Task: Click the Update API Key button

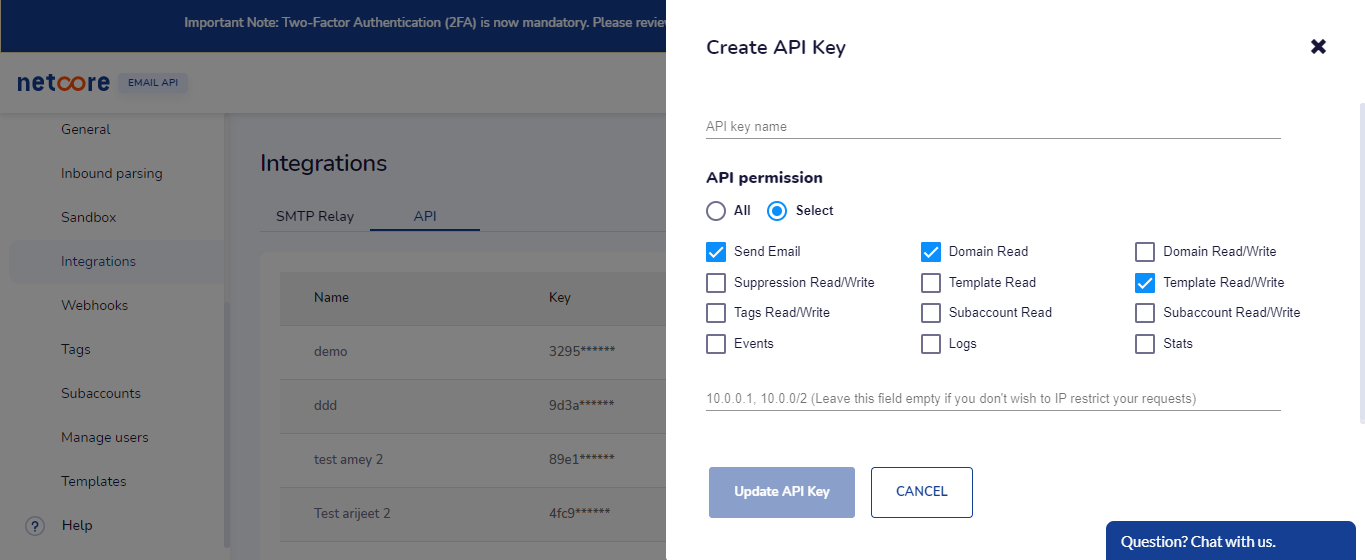Action: coord(781,492)
